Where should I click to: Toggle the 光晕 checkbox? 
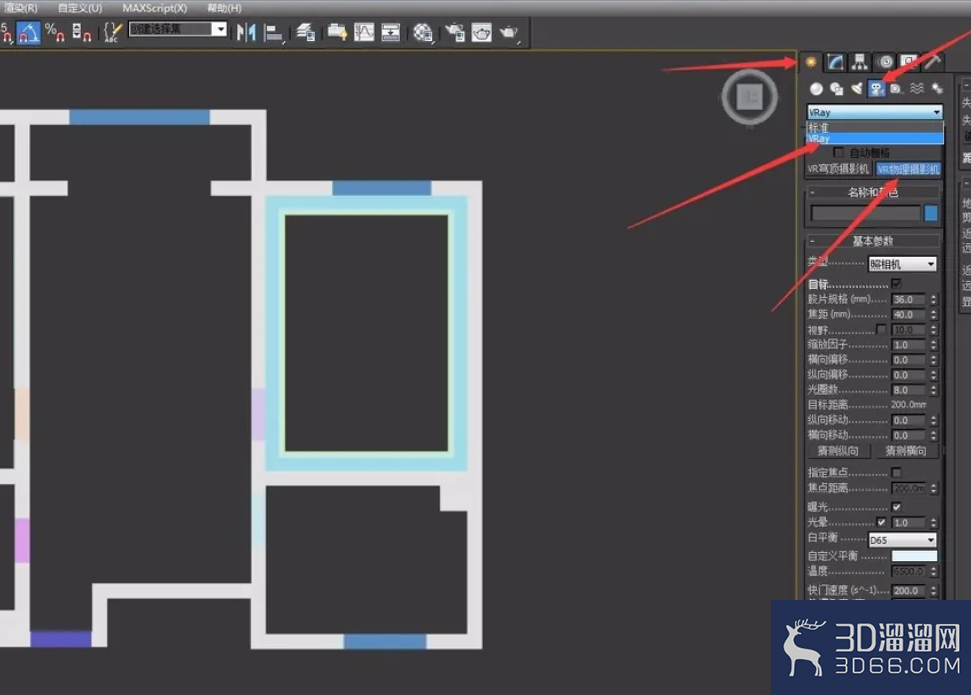881,522
